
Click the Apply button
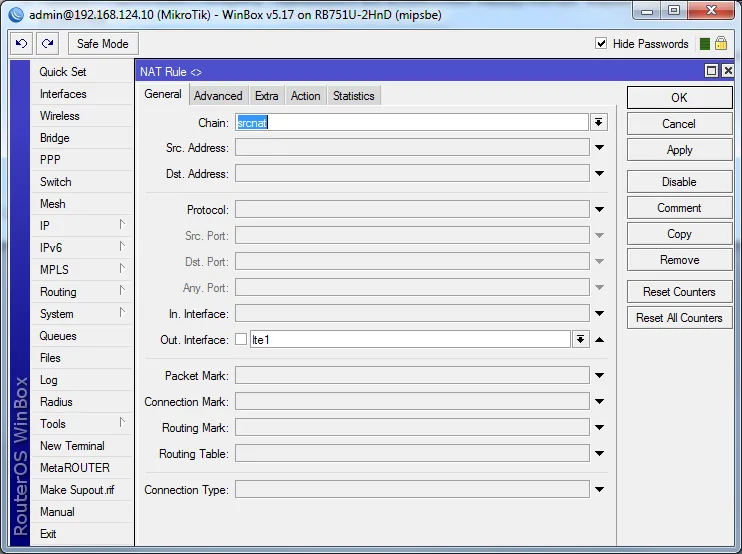pos(680,150)
